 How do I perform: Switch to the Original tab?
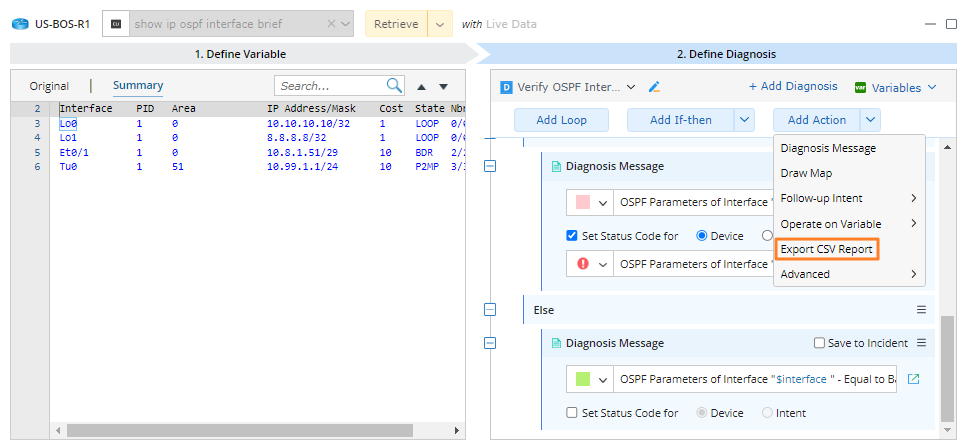pyautogui.click(x=49, y=86)
